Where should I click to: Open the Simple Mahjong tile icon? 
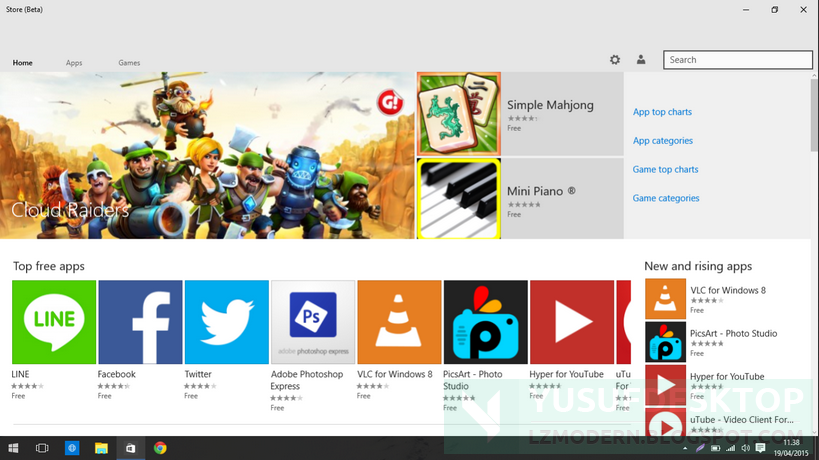pyautogui.click(x=459, y=114)
